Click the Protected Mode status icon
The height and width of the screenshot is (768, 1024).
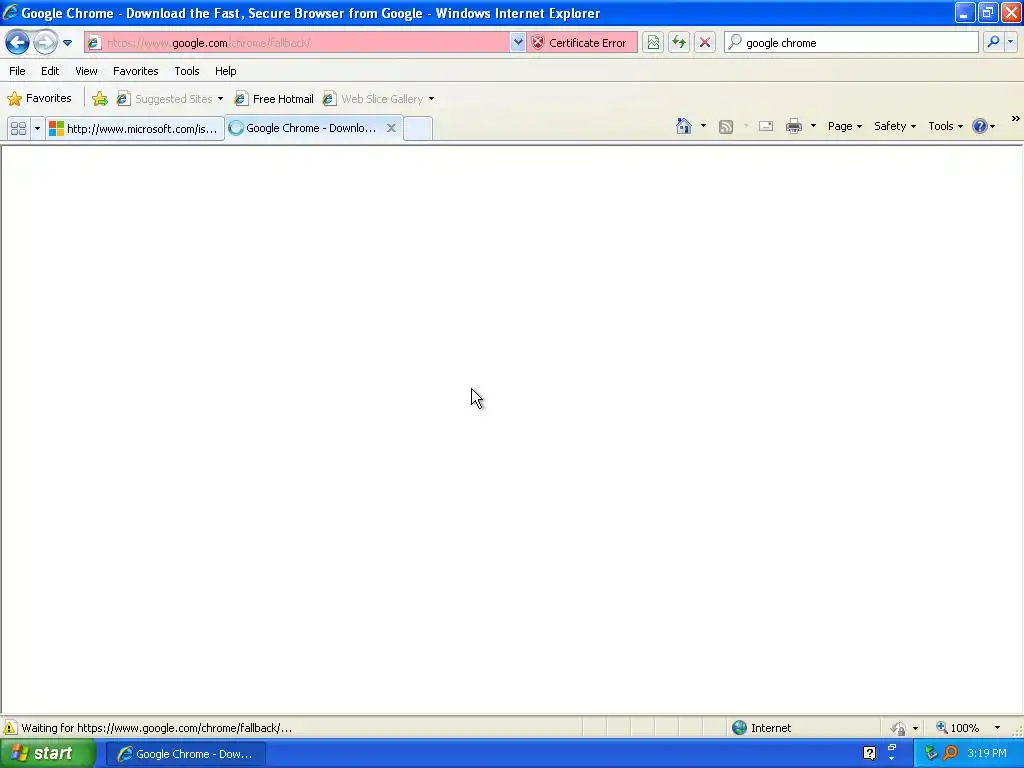pos(898,728)
